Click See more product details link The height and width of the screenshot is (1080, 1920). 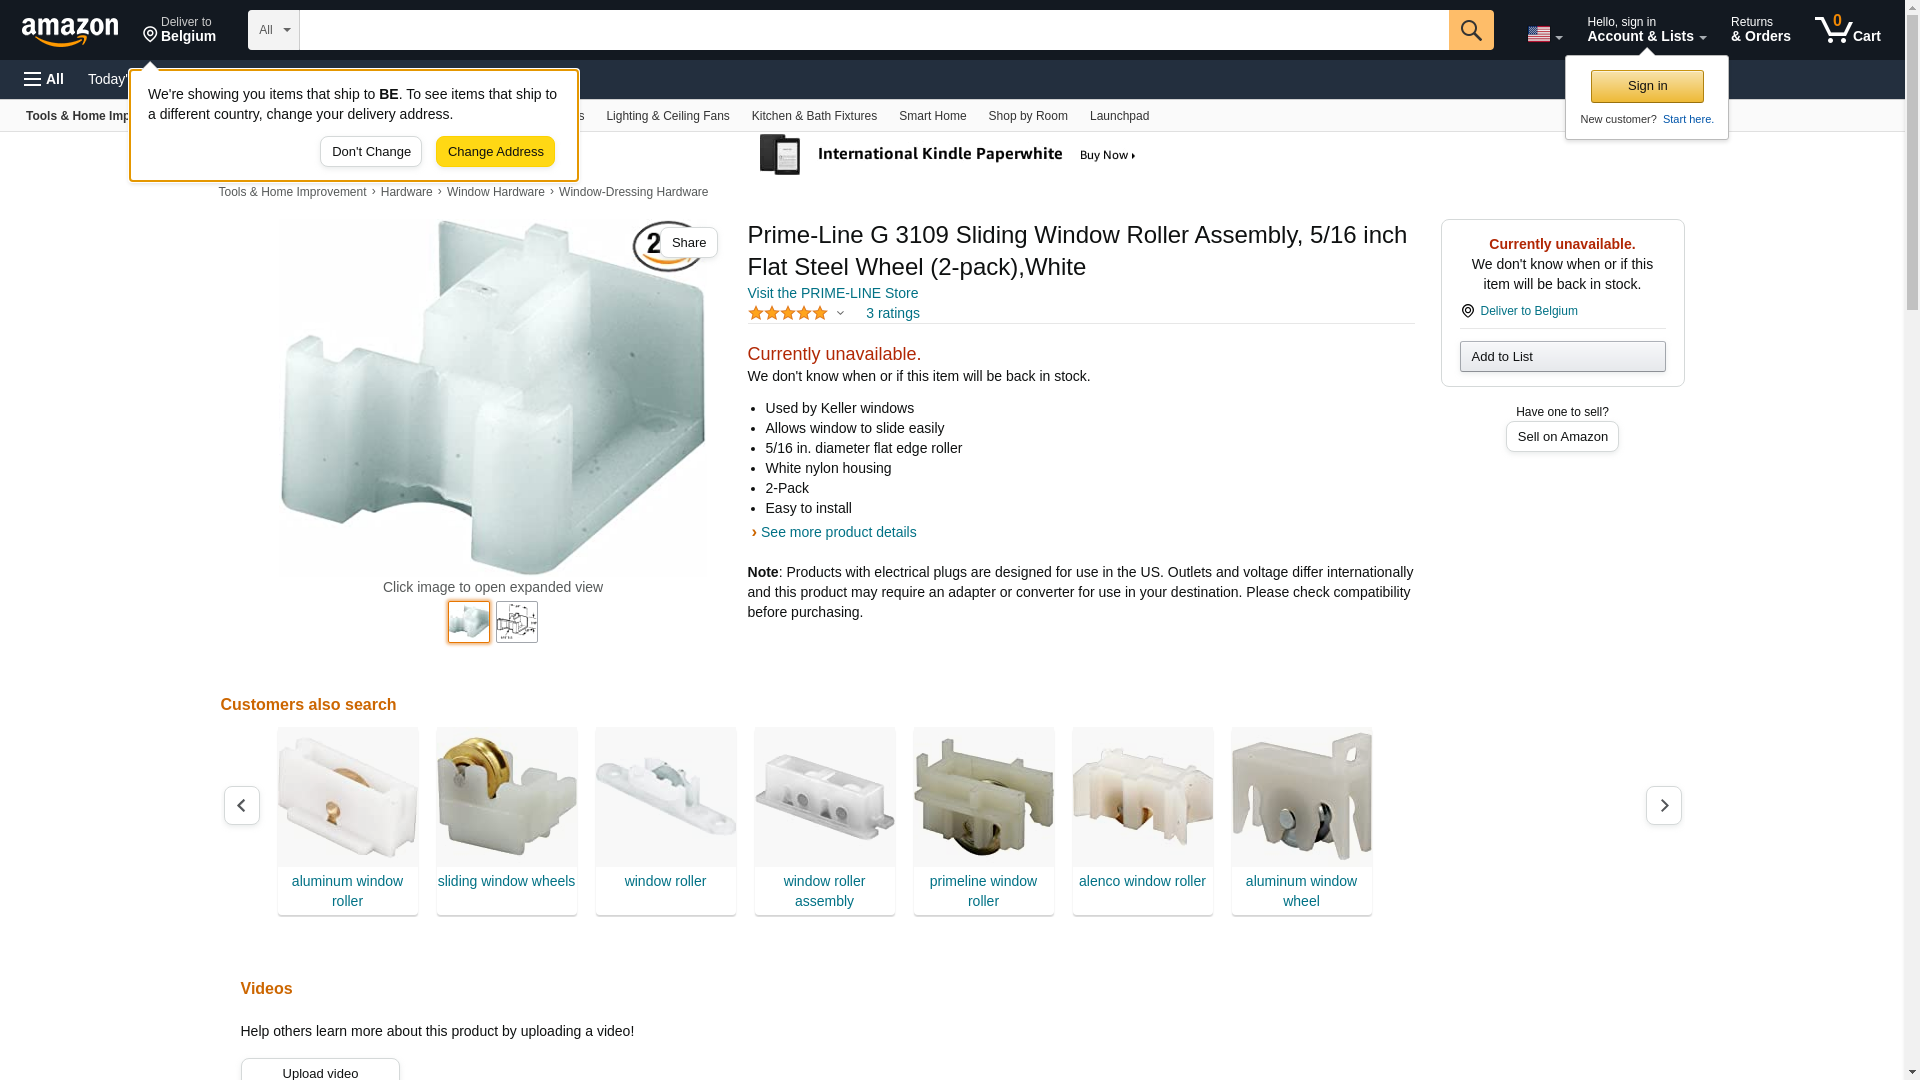[x=838, y=532]
